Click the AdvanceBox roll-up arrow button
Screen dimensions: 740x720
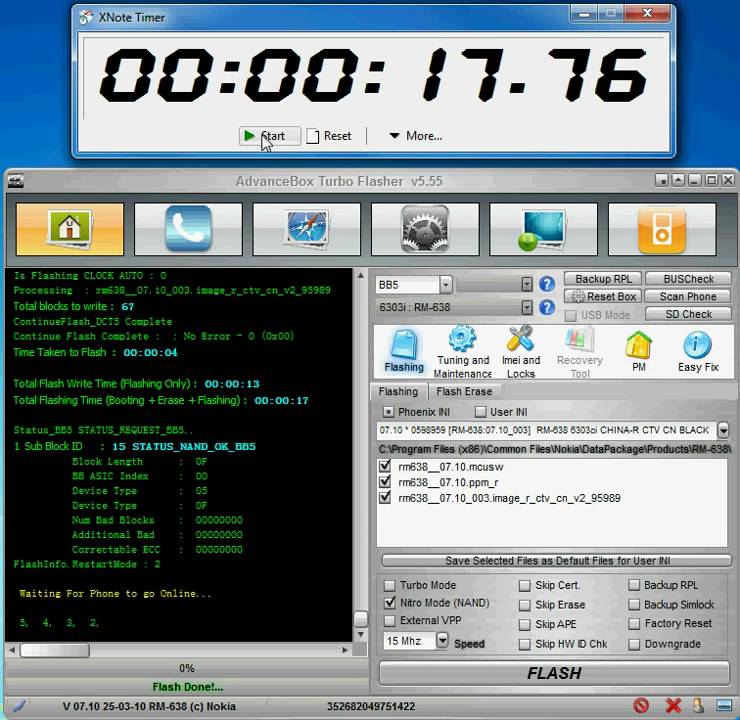coord(678,180)
